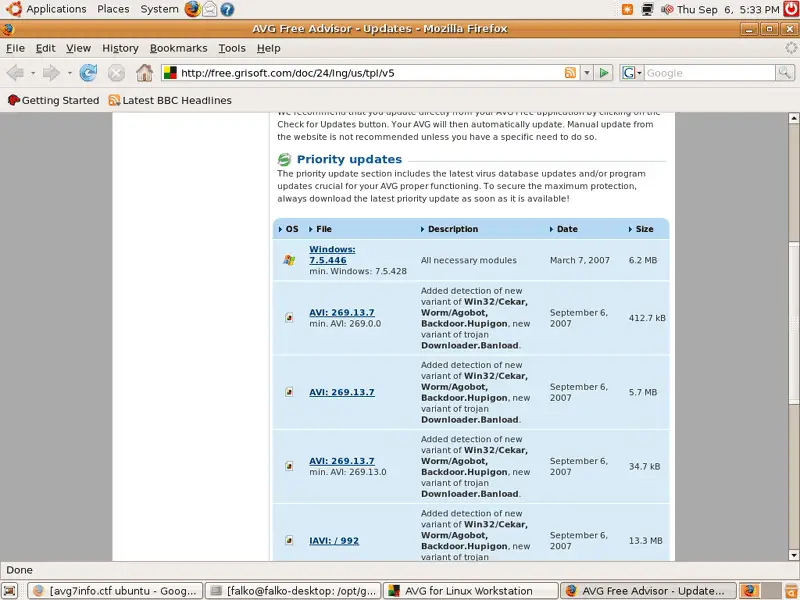This screenshot has width=800, height=600.
Task: Open the Back button history dropdown
Action: click(x=33, y=73)
